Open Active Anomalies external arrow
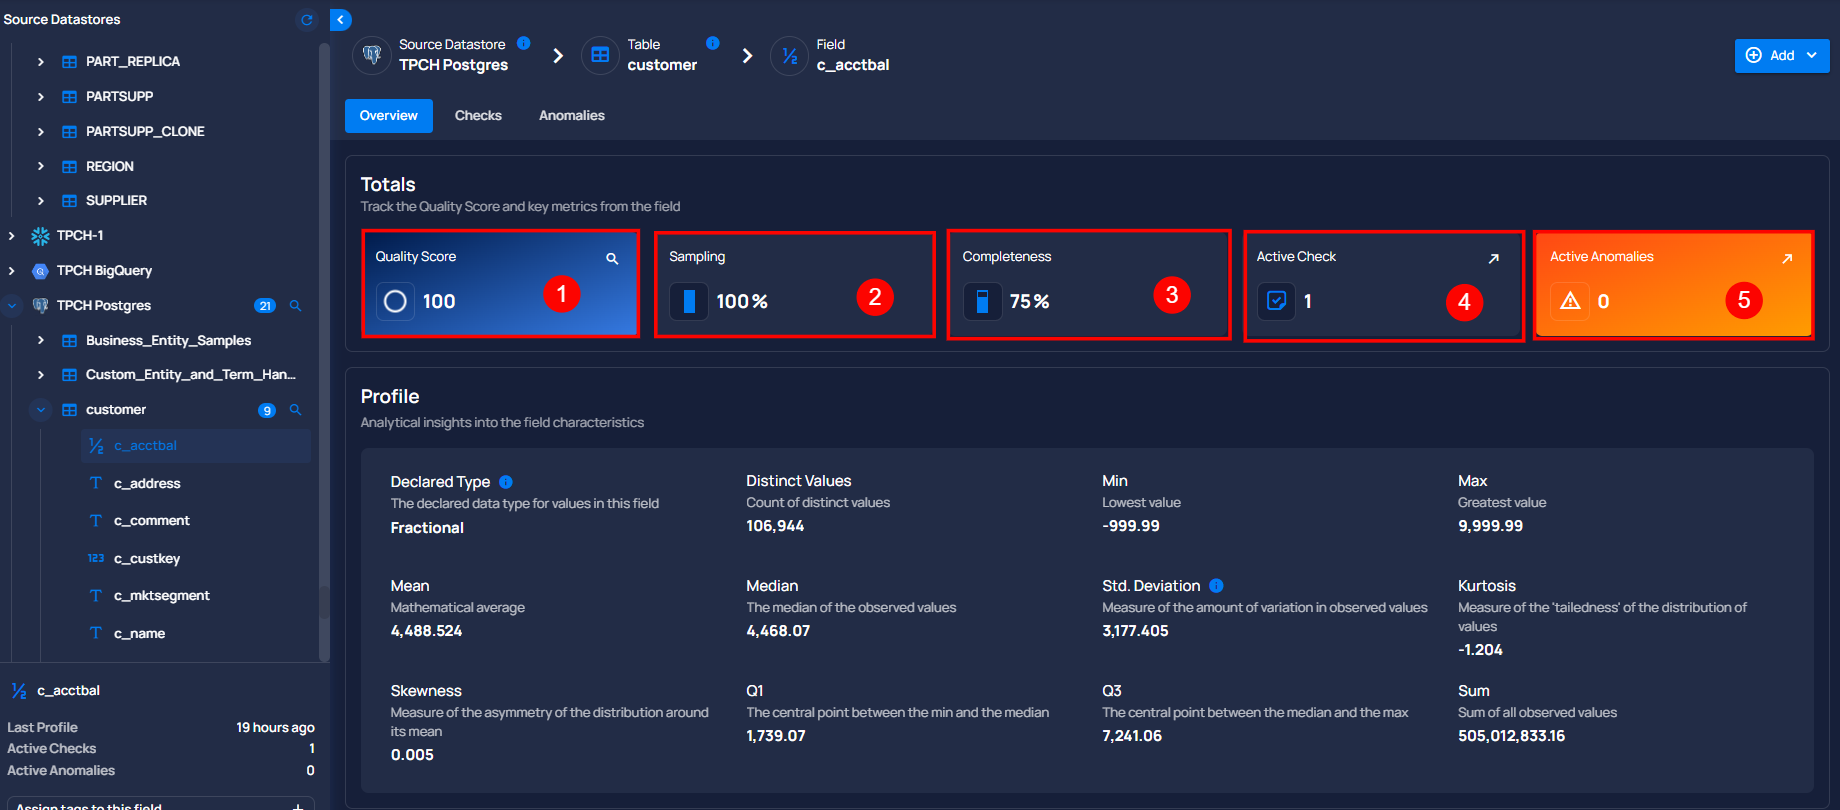This screenshot has height=810, width=1840. pyautogui.click(x=1787, y=258)
